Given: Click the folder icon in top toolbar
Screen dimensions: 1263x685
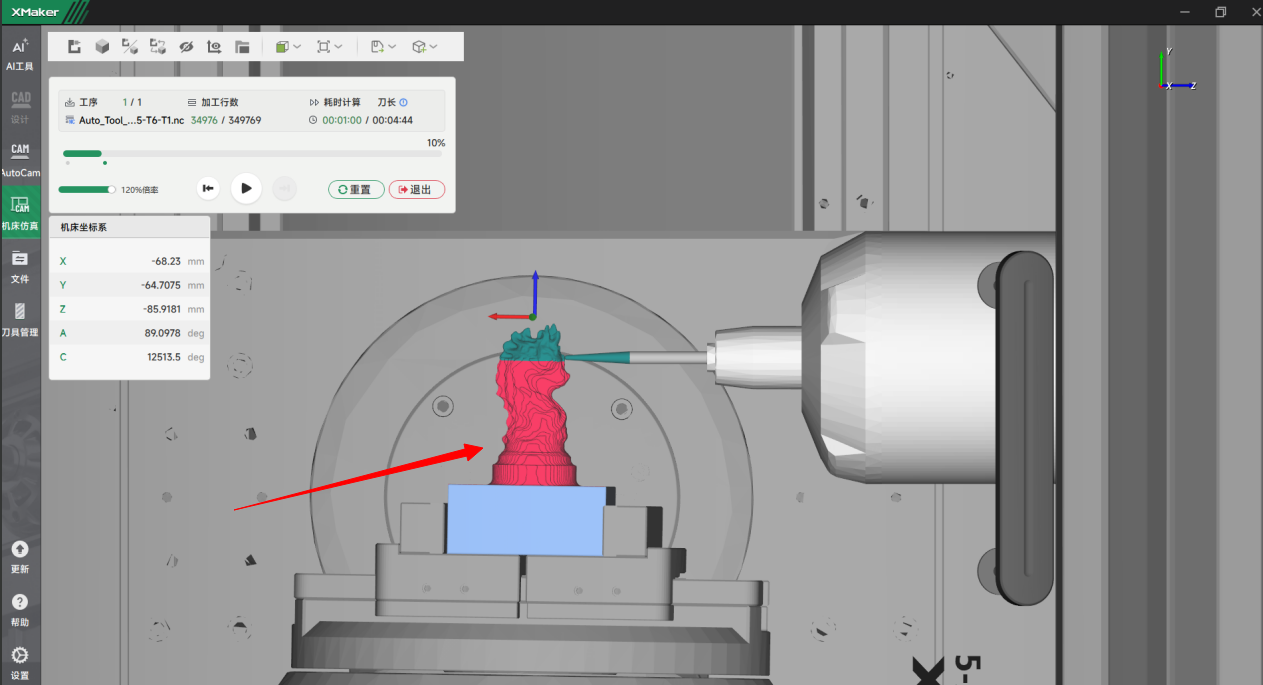Looking at the screenshot, I should click(x=242, y=47).
